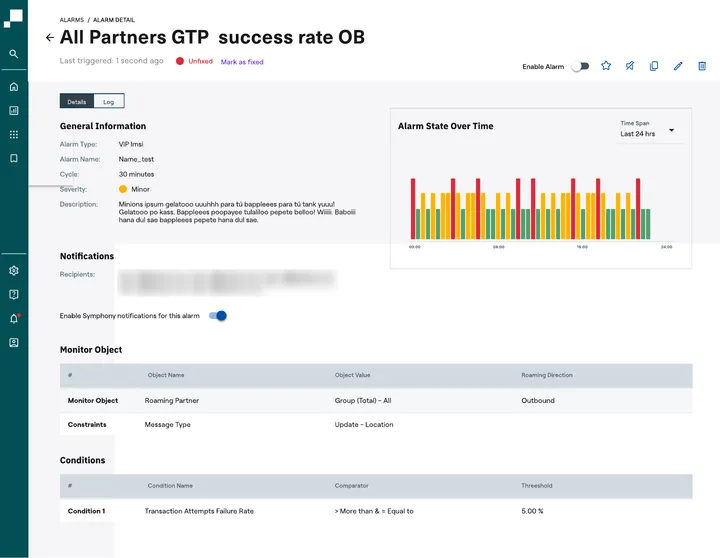Click the Threshold column header
Screen dimensions: 720x558
[537, 485]
